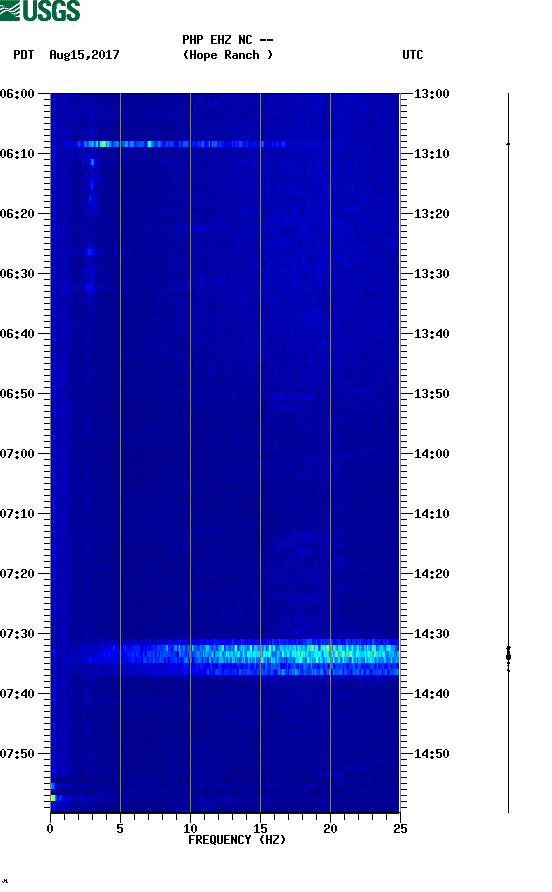Click the '07:30' PDT time label
The height and width of the screenshot is (892, 552).
click(17, 634)
